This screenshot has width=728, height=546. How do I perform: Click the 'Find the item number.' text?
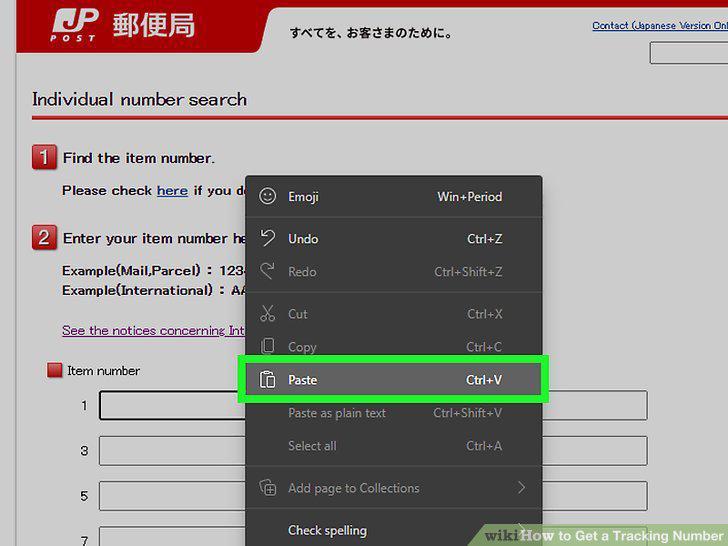click(139, 158)
